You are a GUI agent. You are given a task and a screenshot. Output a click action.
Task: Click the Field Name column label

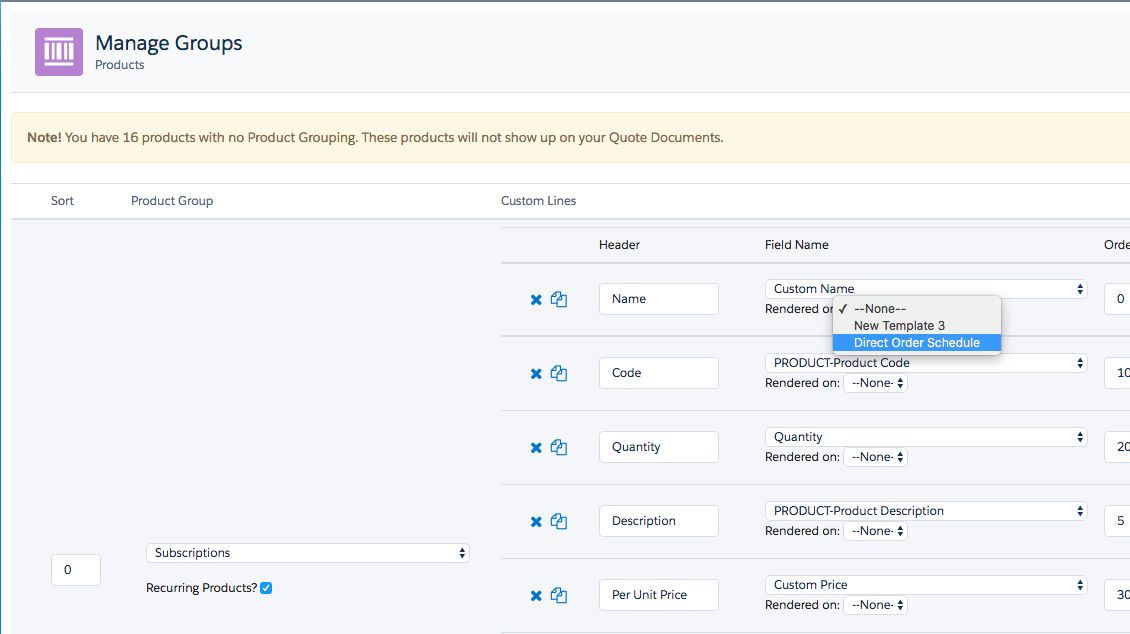point(796,245)
